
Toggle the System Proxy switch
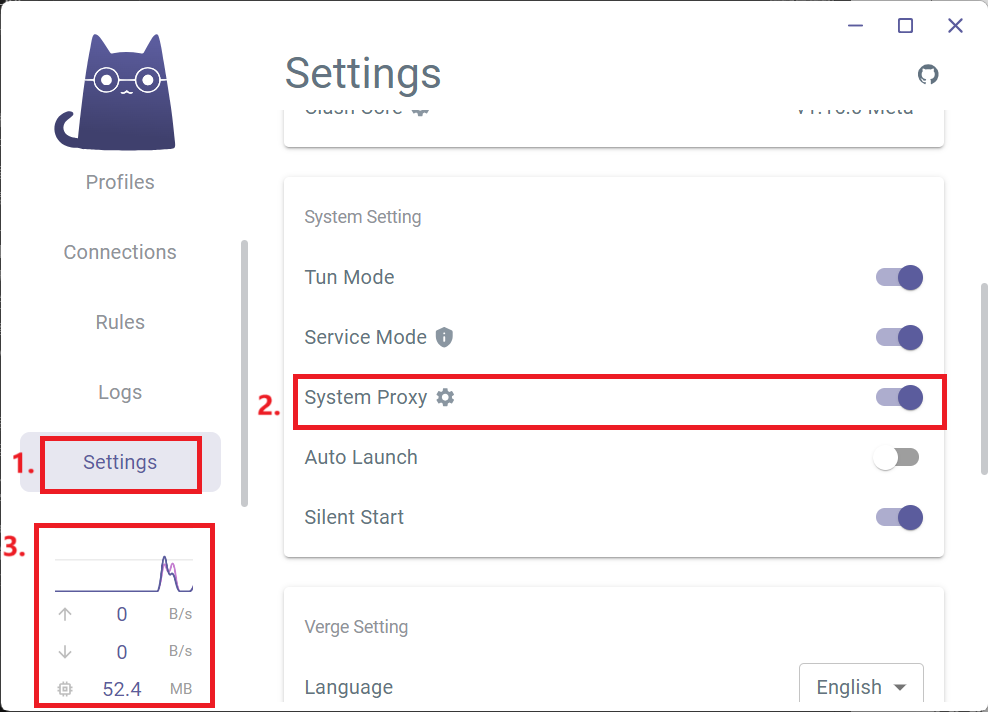pos(899,398)
